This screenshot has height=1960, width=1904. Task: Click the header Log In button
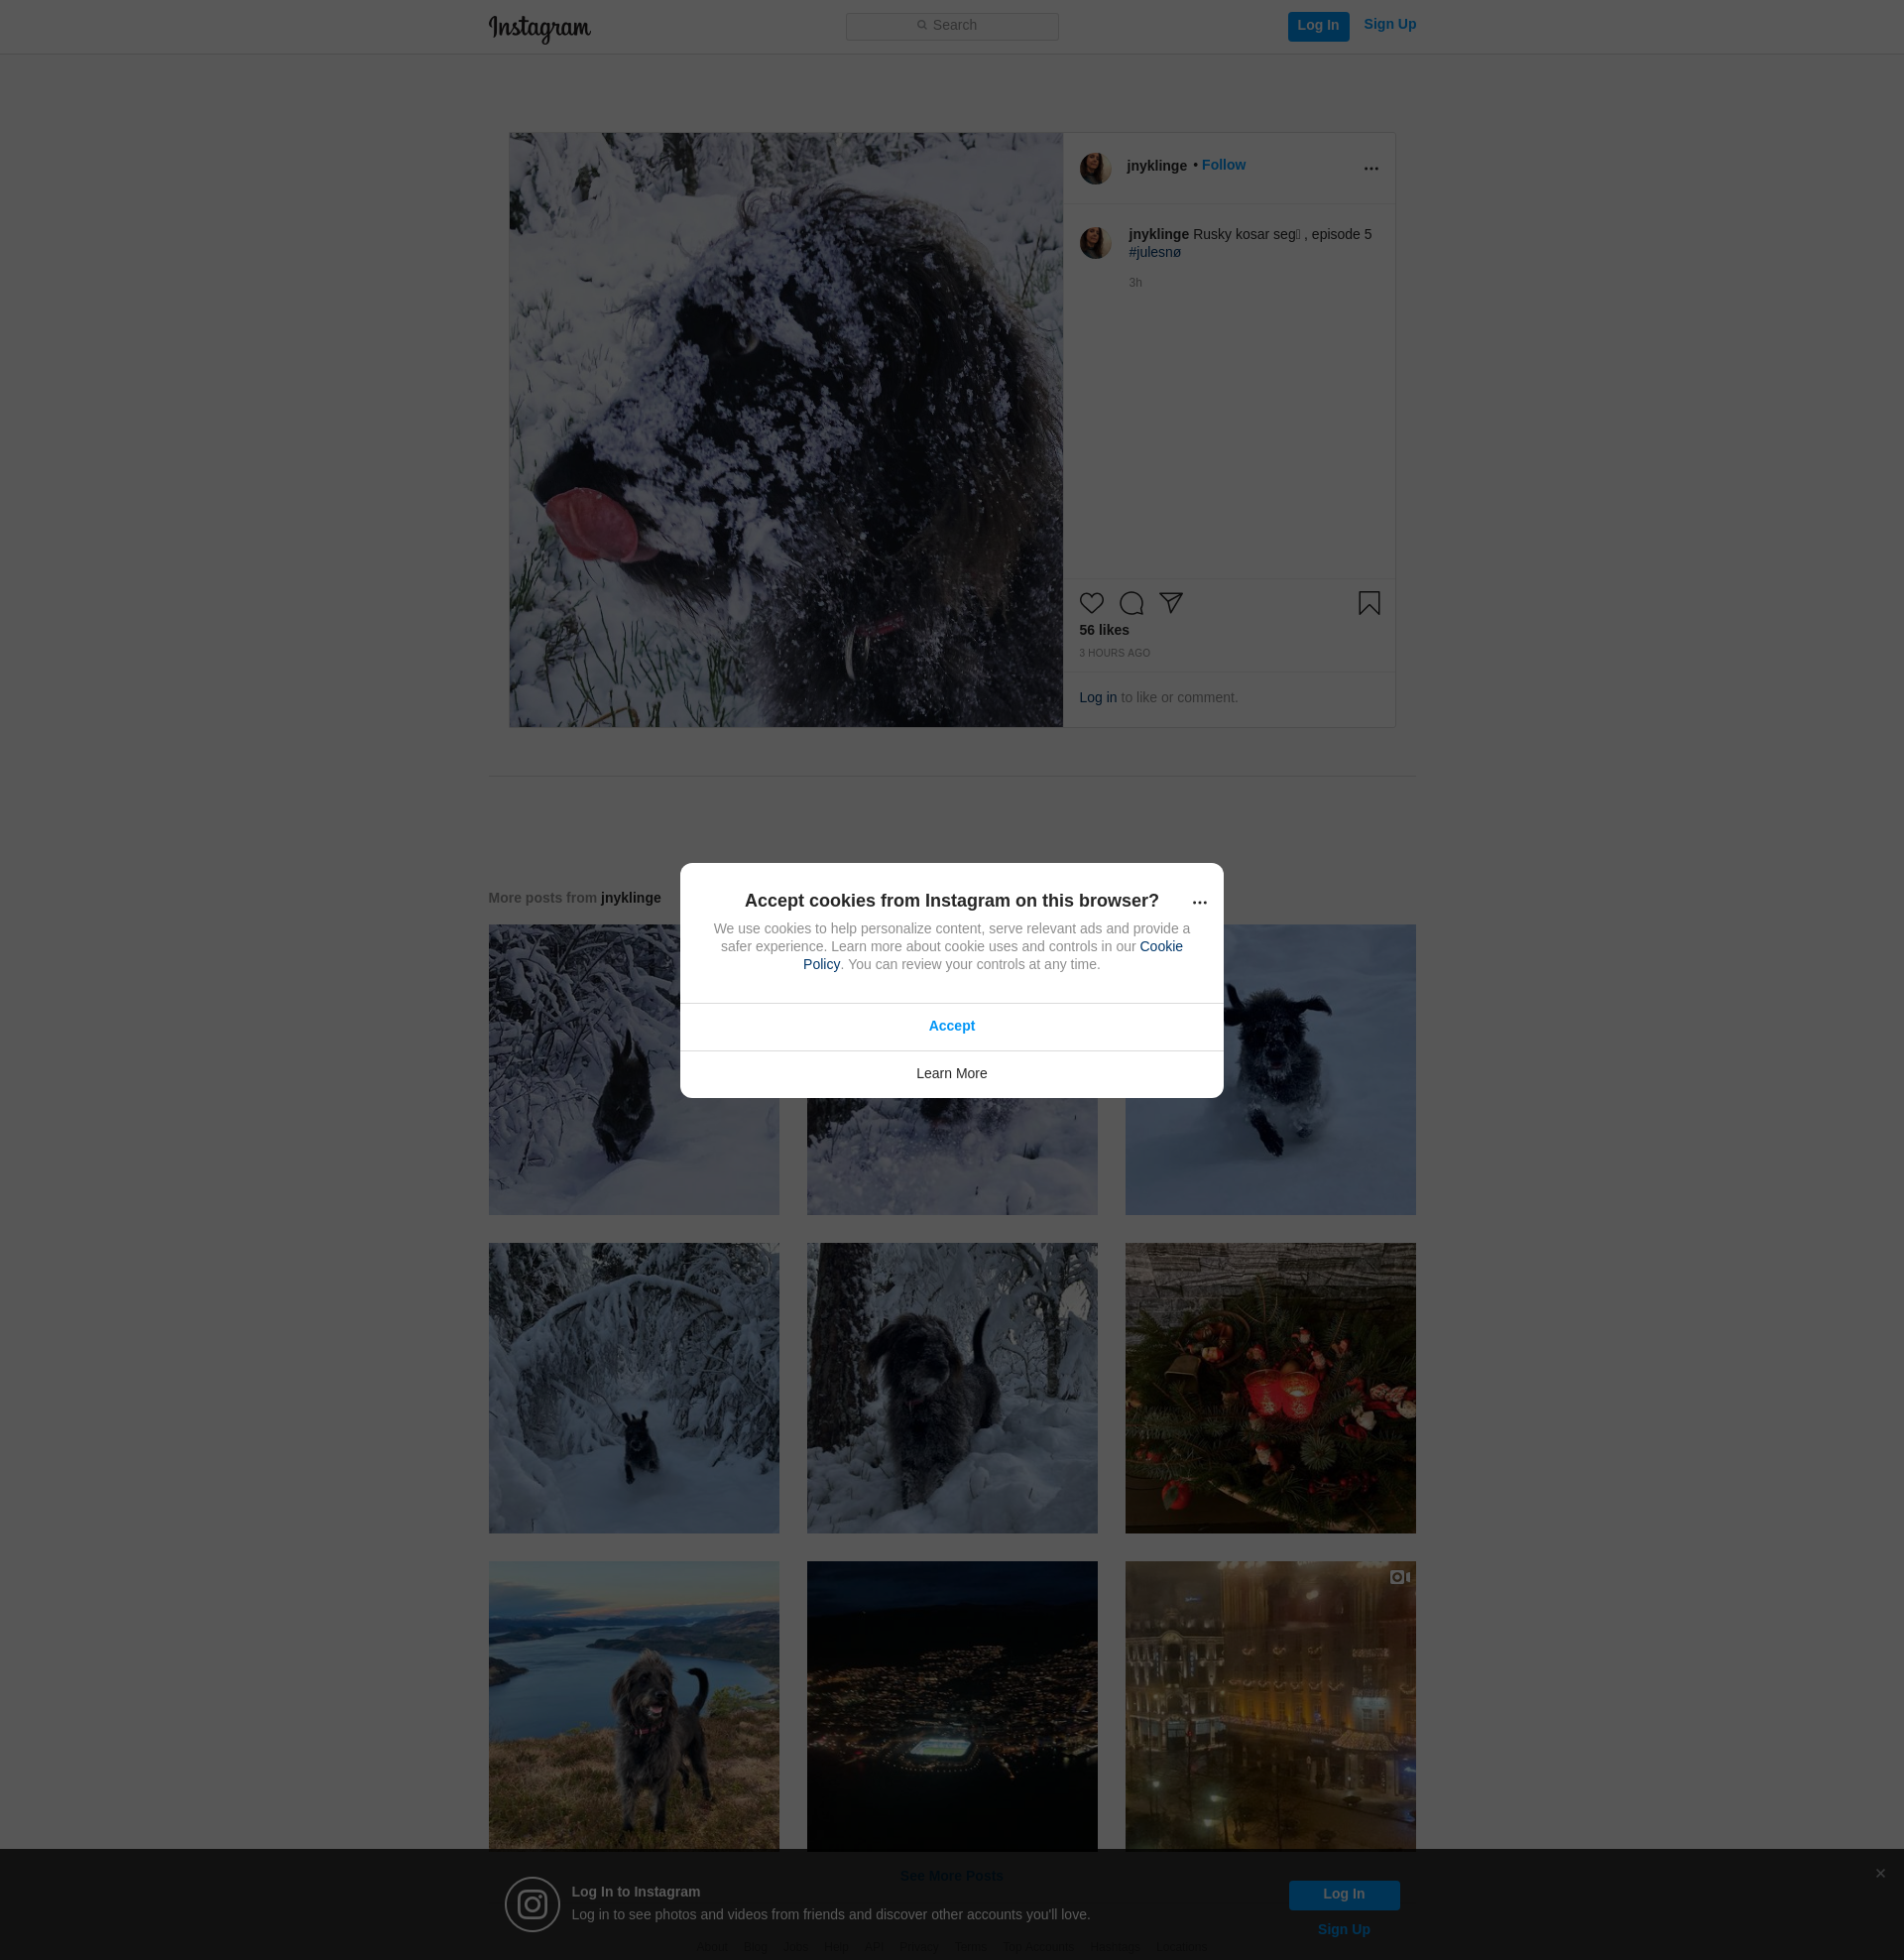1318,26
